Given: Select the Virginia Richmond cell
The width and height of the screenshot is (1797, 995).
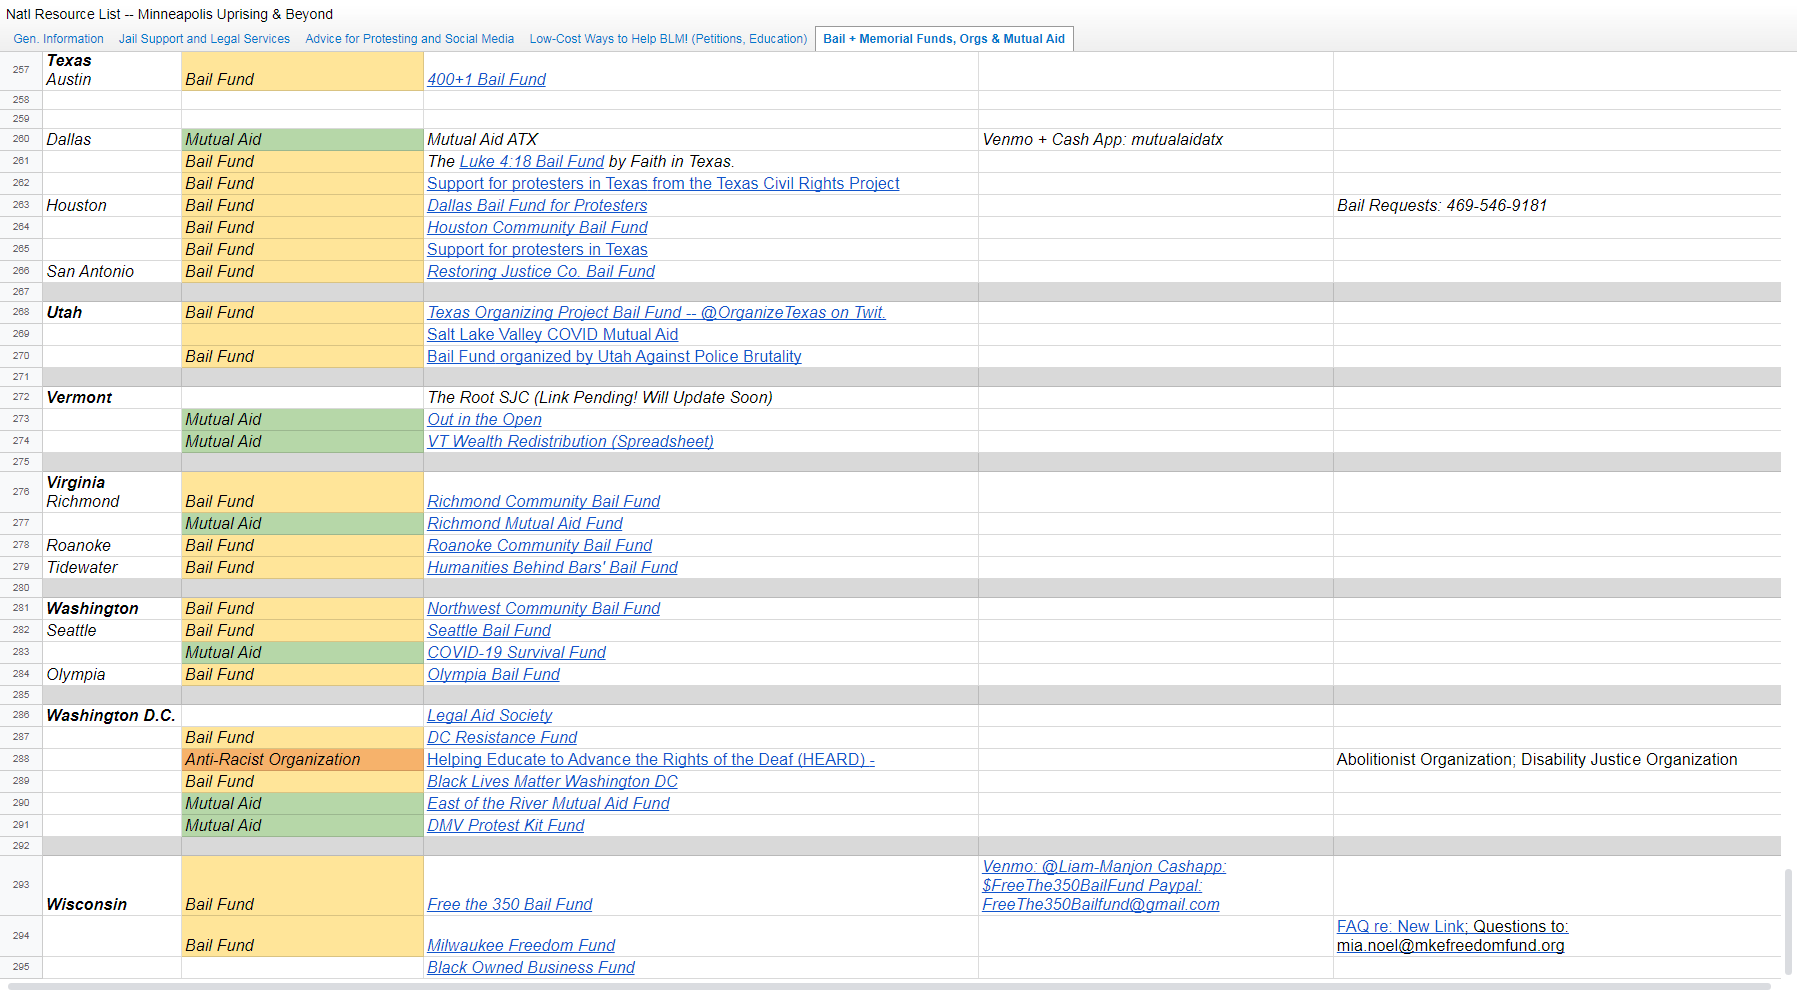Looking at the screenshot, I should (112, 492).
